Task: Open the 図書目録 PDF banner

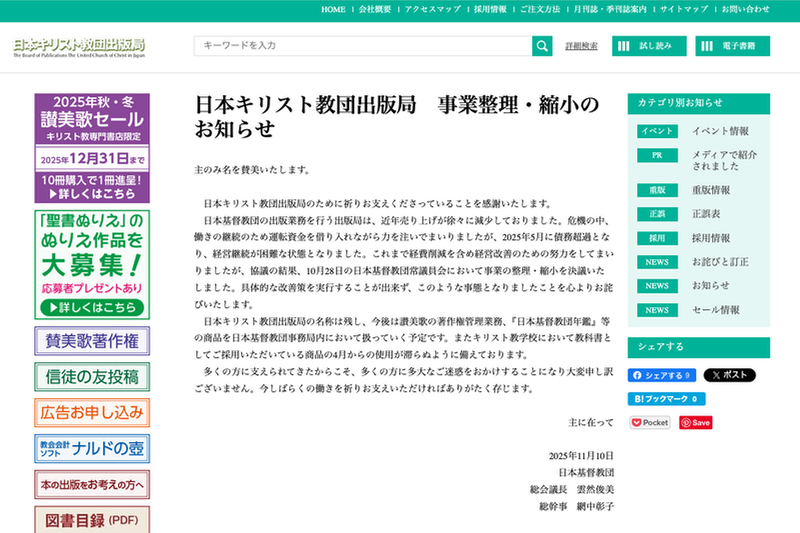Action: click(x=91, y=520)
